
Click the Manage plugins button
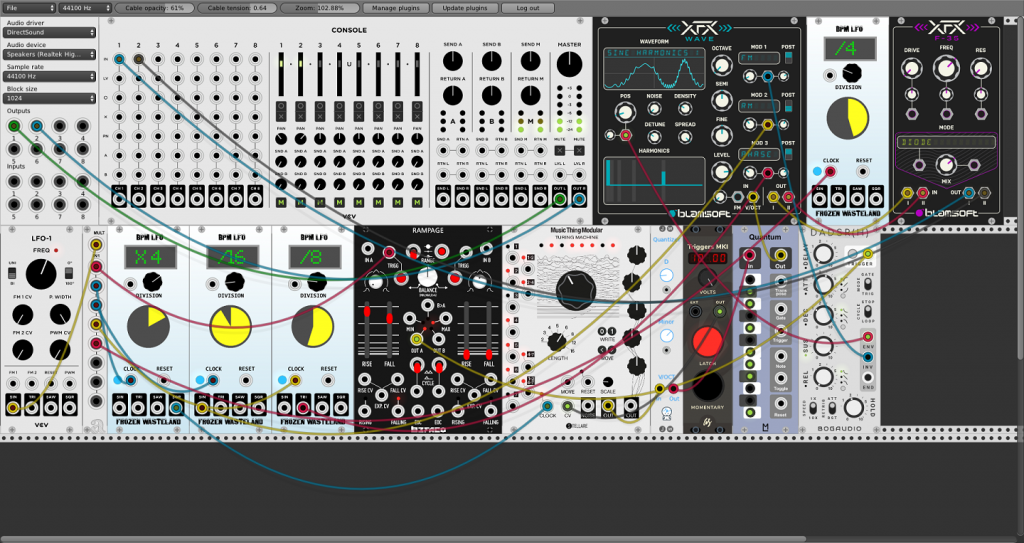[396, 8]
